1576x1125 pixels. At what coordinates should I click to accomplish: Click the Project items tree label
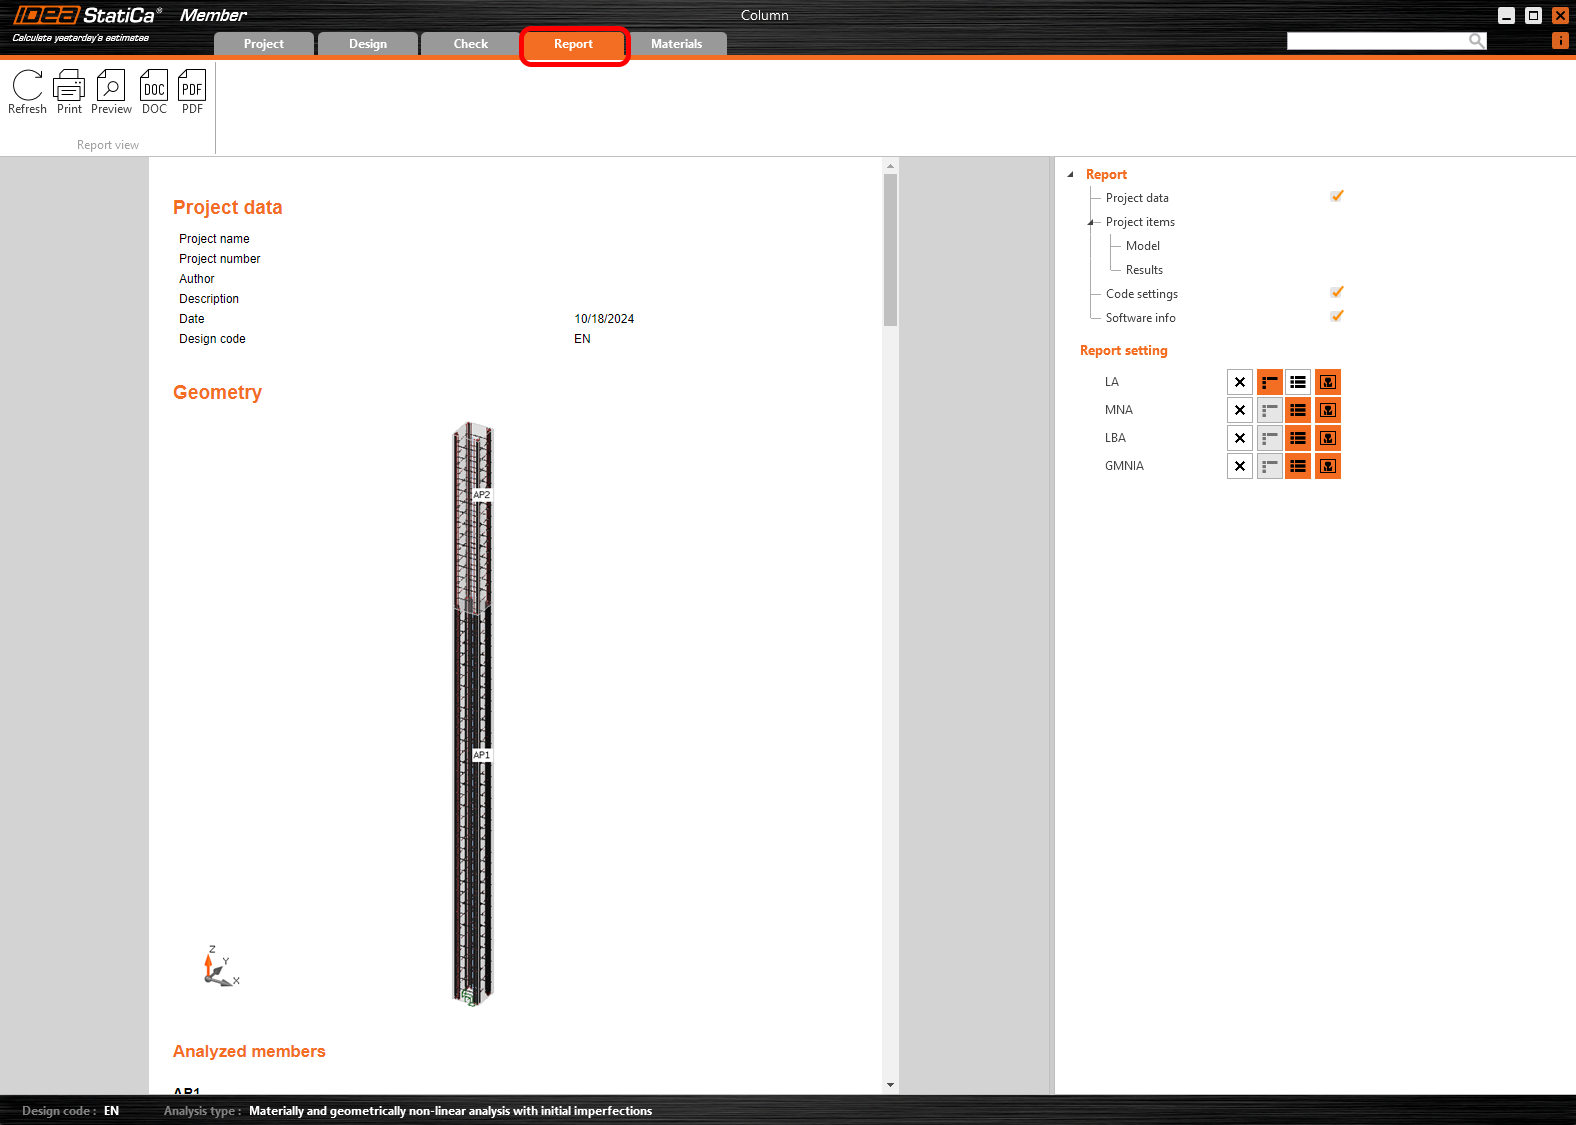(x=1140, y=222)
